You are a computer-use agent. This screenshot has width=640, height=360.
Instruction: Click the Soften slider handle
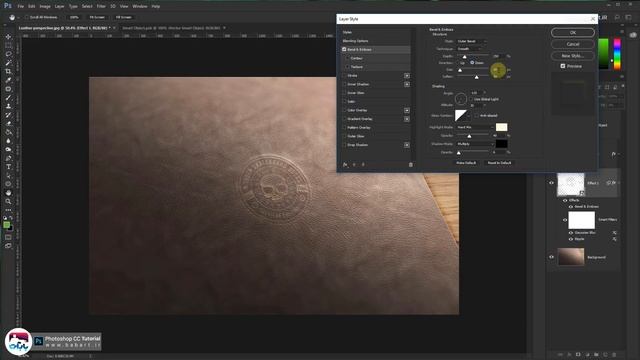[476, 77]
